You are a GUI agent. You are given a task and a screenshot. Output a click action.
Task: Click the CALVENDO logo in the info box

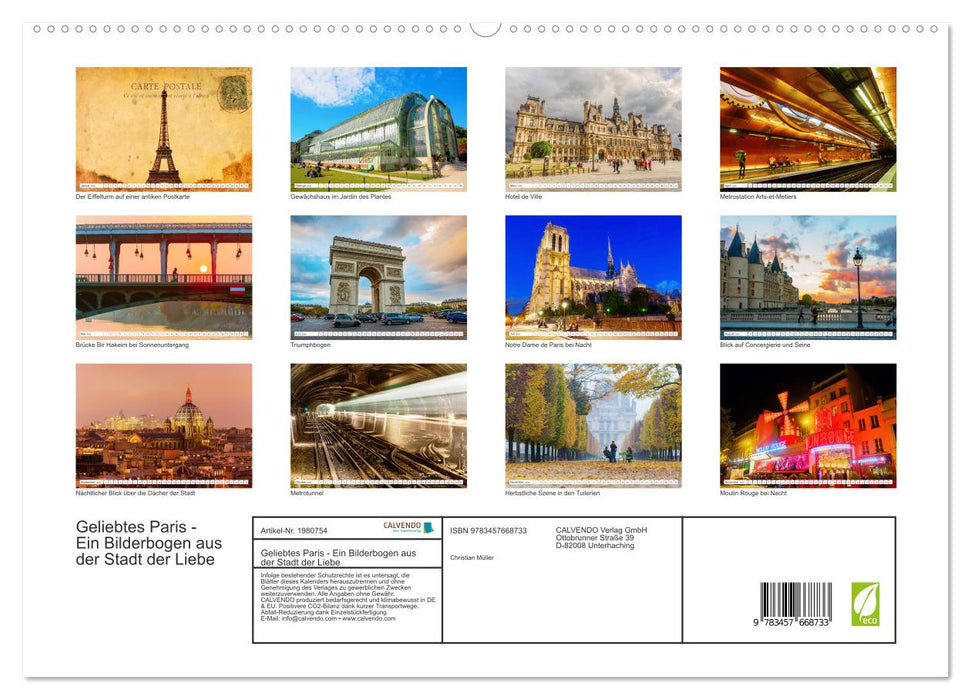click(x=408, y=527)
